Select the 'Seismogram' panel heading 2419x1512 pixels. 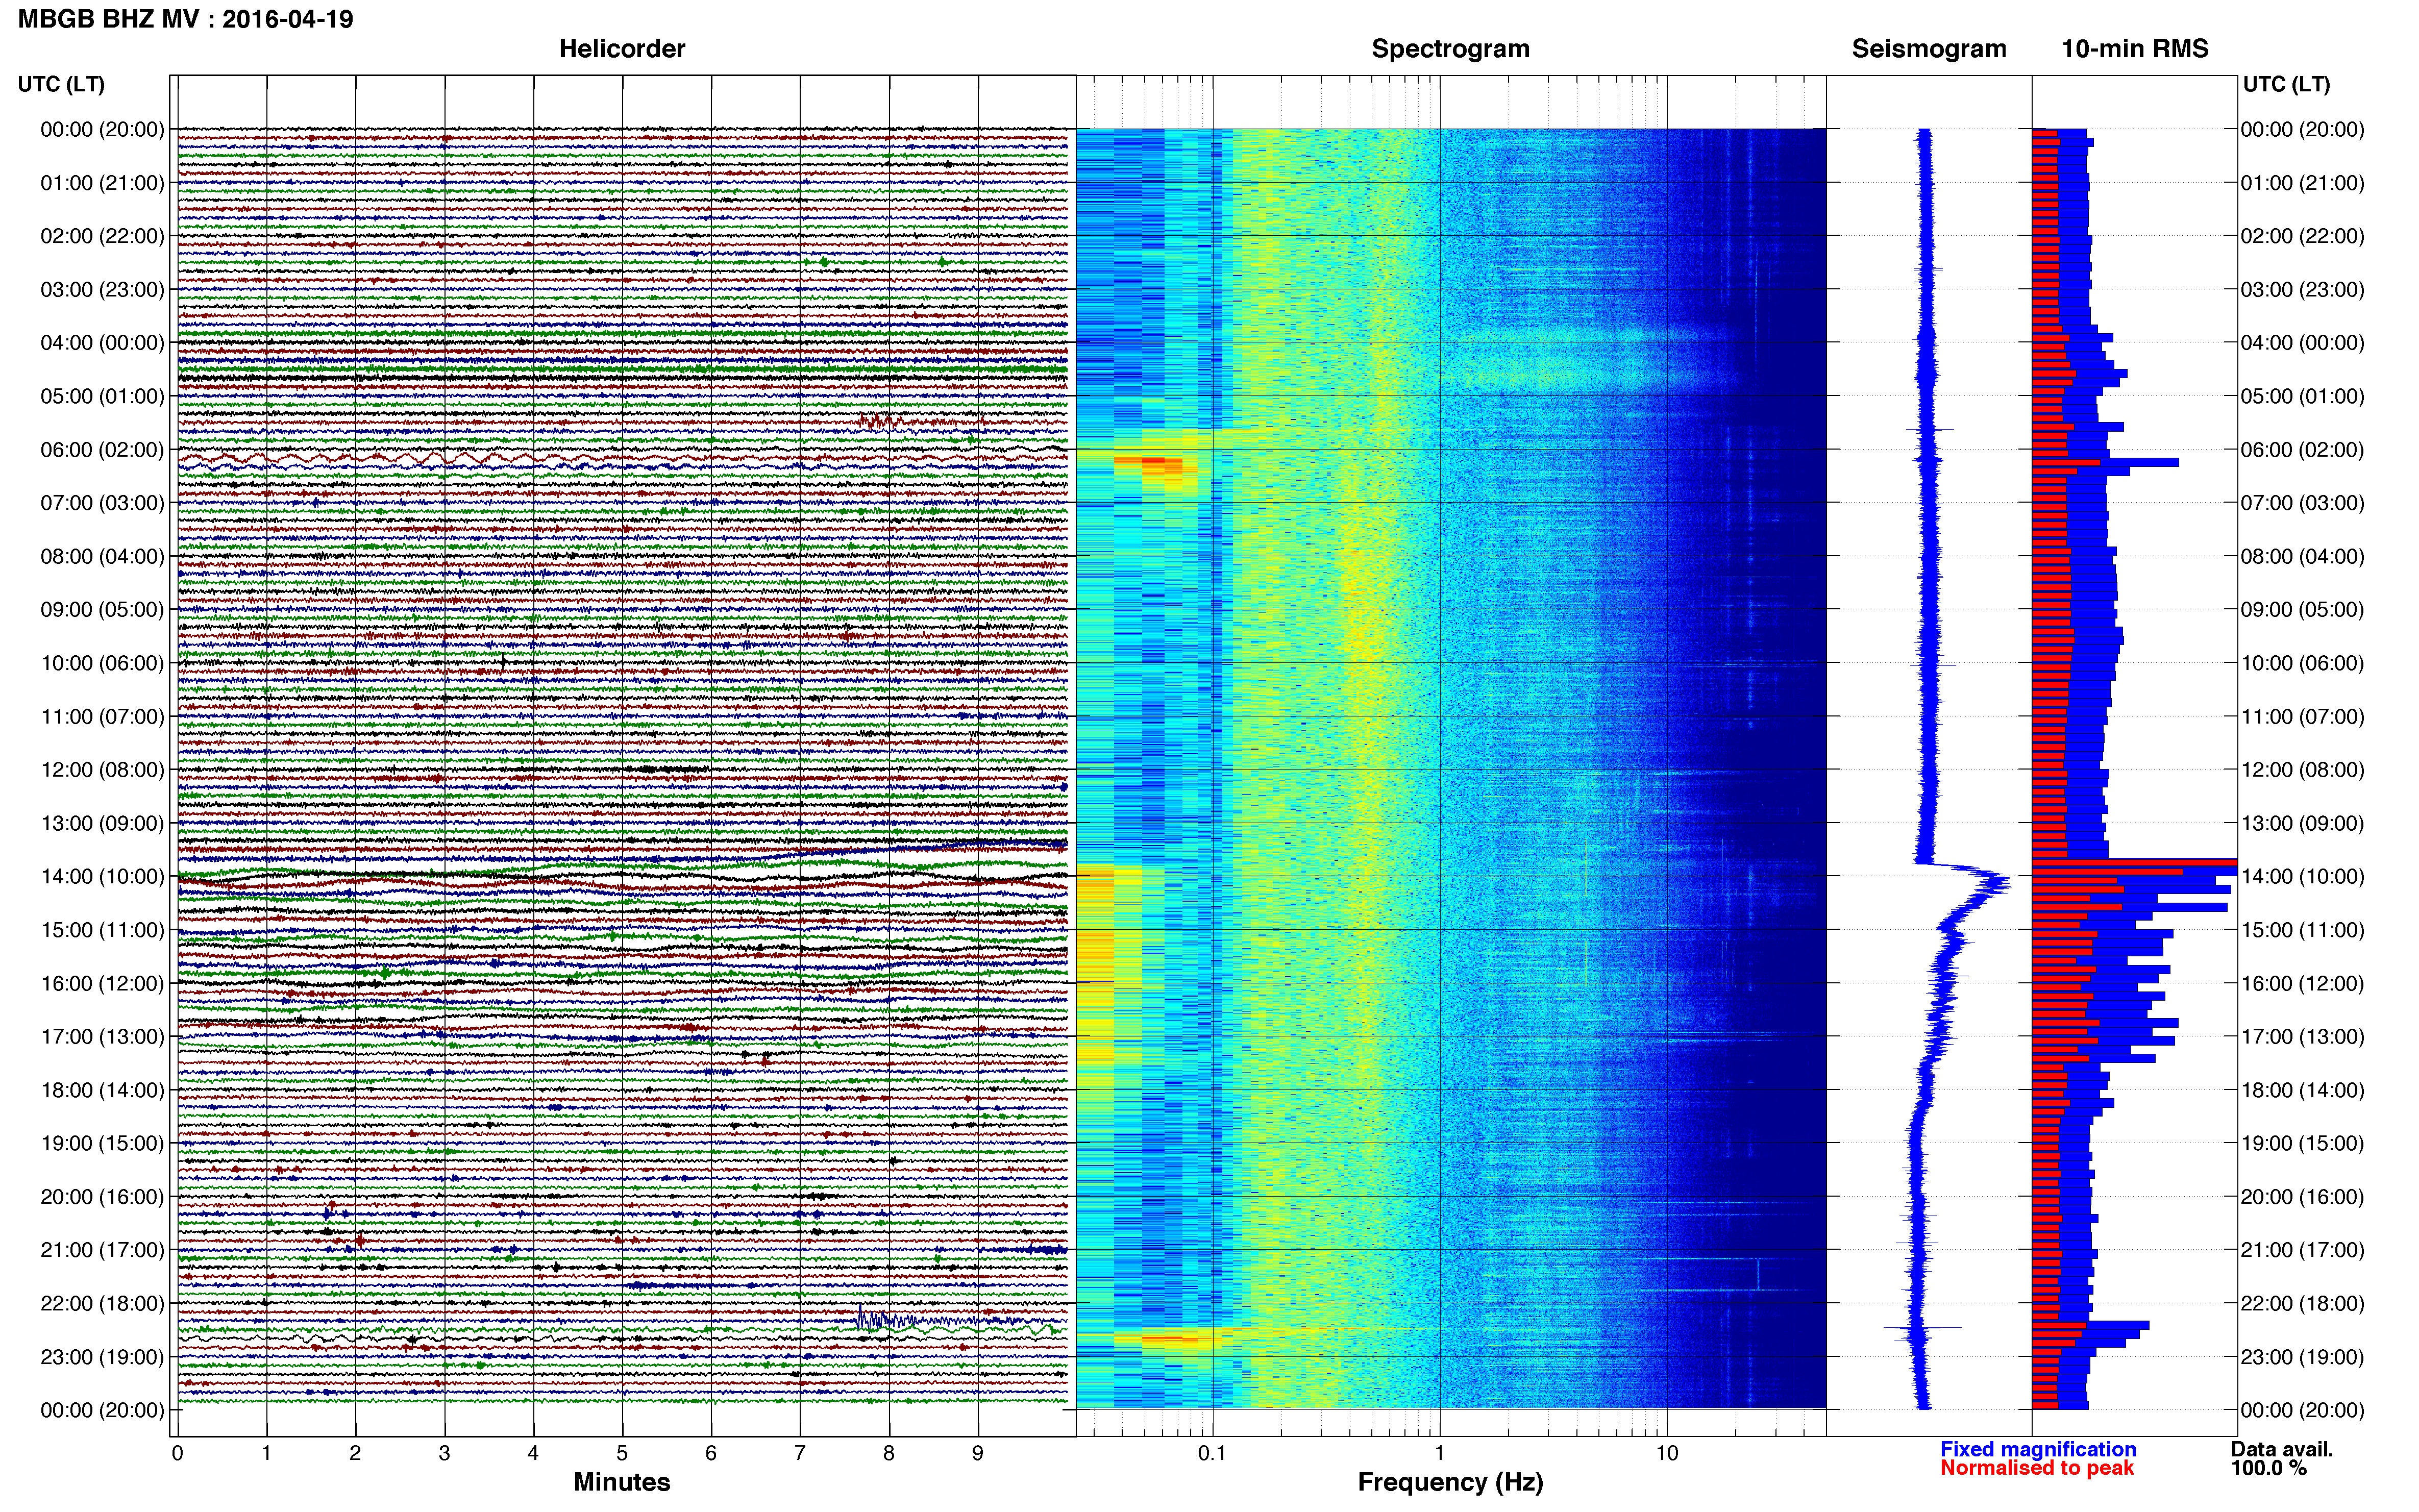[x=1929, y=49]
